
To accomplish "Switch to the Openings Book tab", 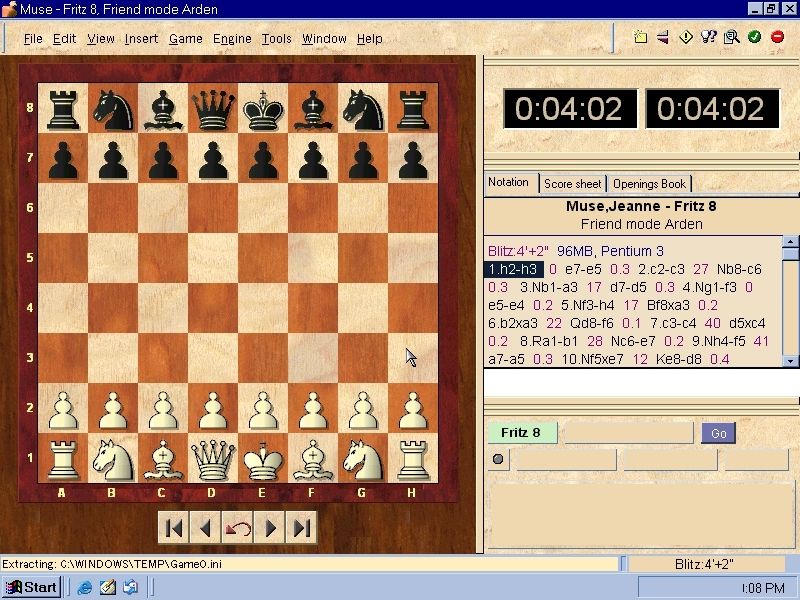I will 649,184.
